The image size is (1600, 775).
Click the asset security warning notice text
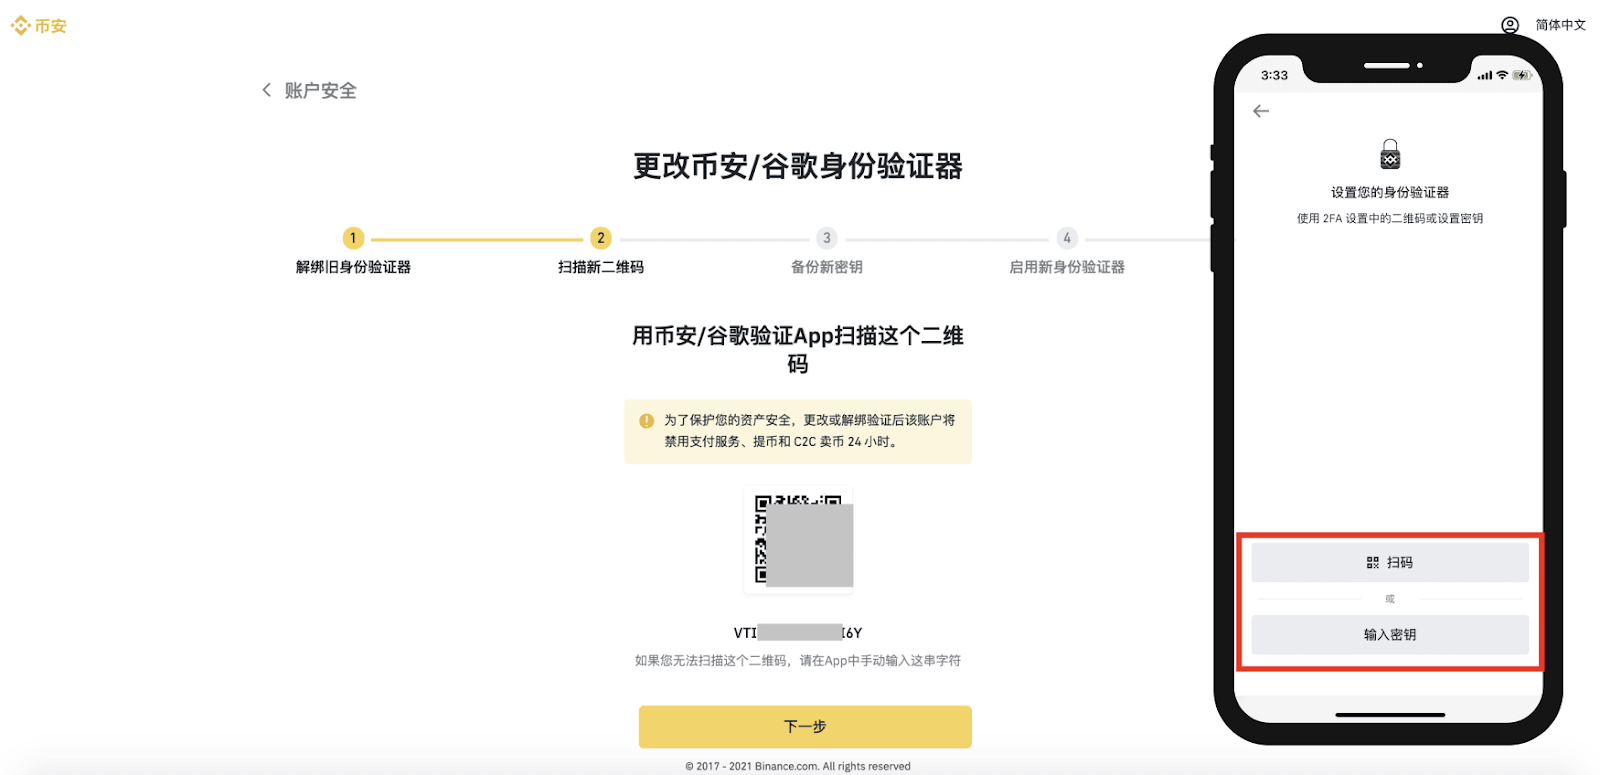(810, 431)
